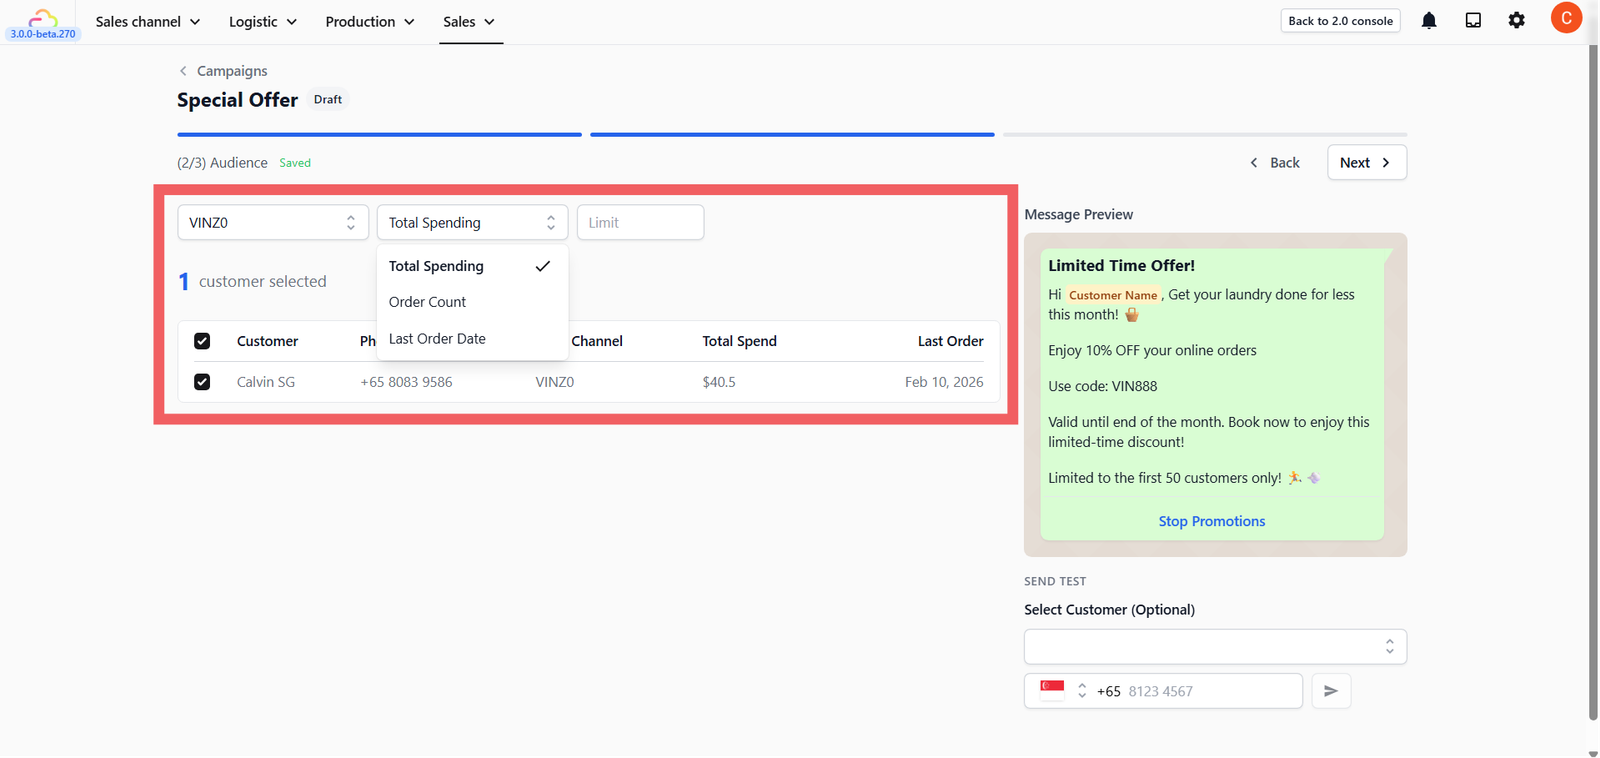Image resolution: width=1600 pixels, height=758 pixels.
Task: Toggle the select-all customers checkbox
Action: pyautogui.click(x=202, y=341)
